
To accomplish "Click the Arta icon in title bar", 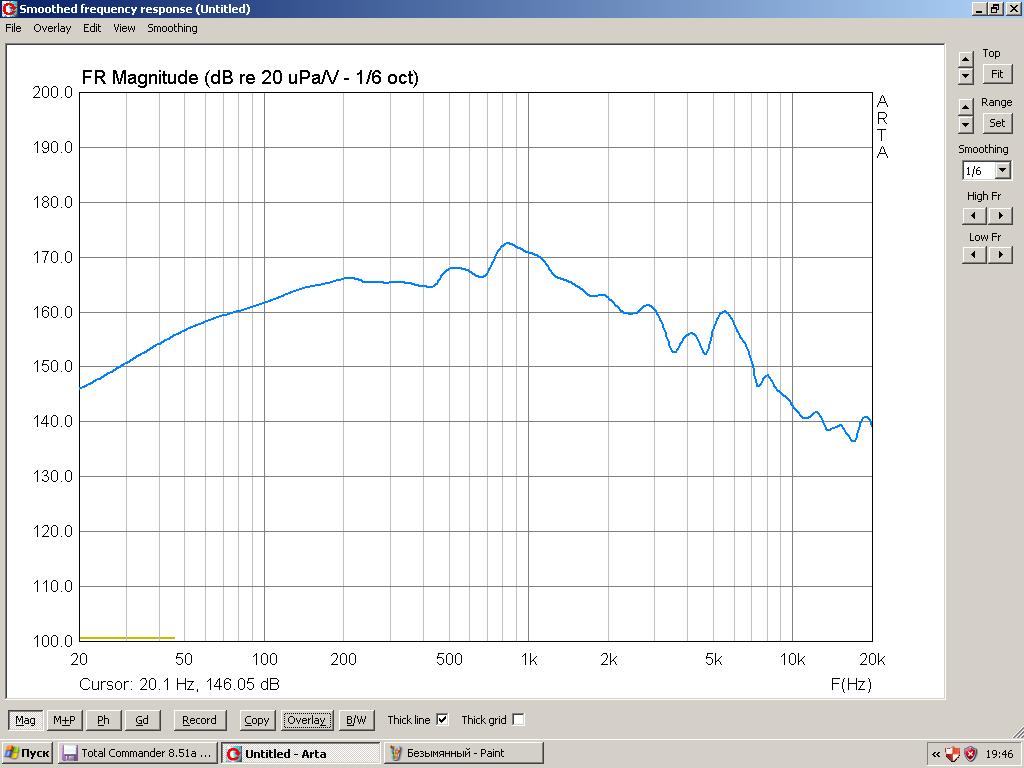I will pyautogui.click(x=9, y=9).
